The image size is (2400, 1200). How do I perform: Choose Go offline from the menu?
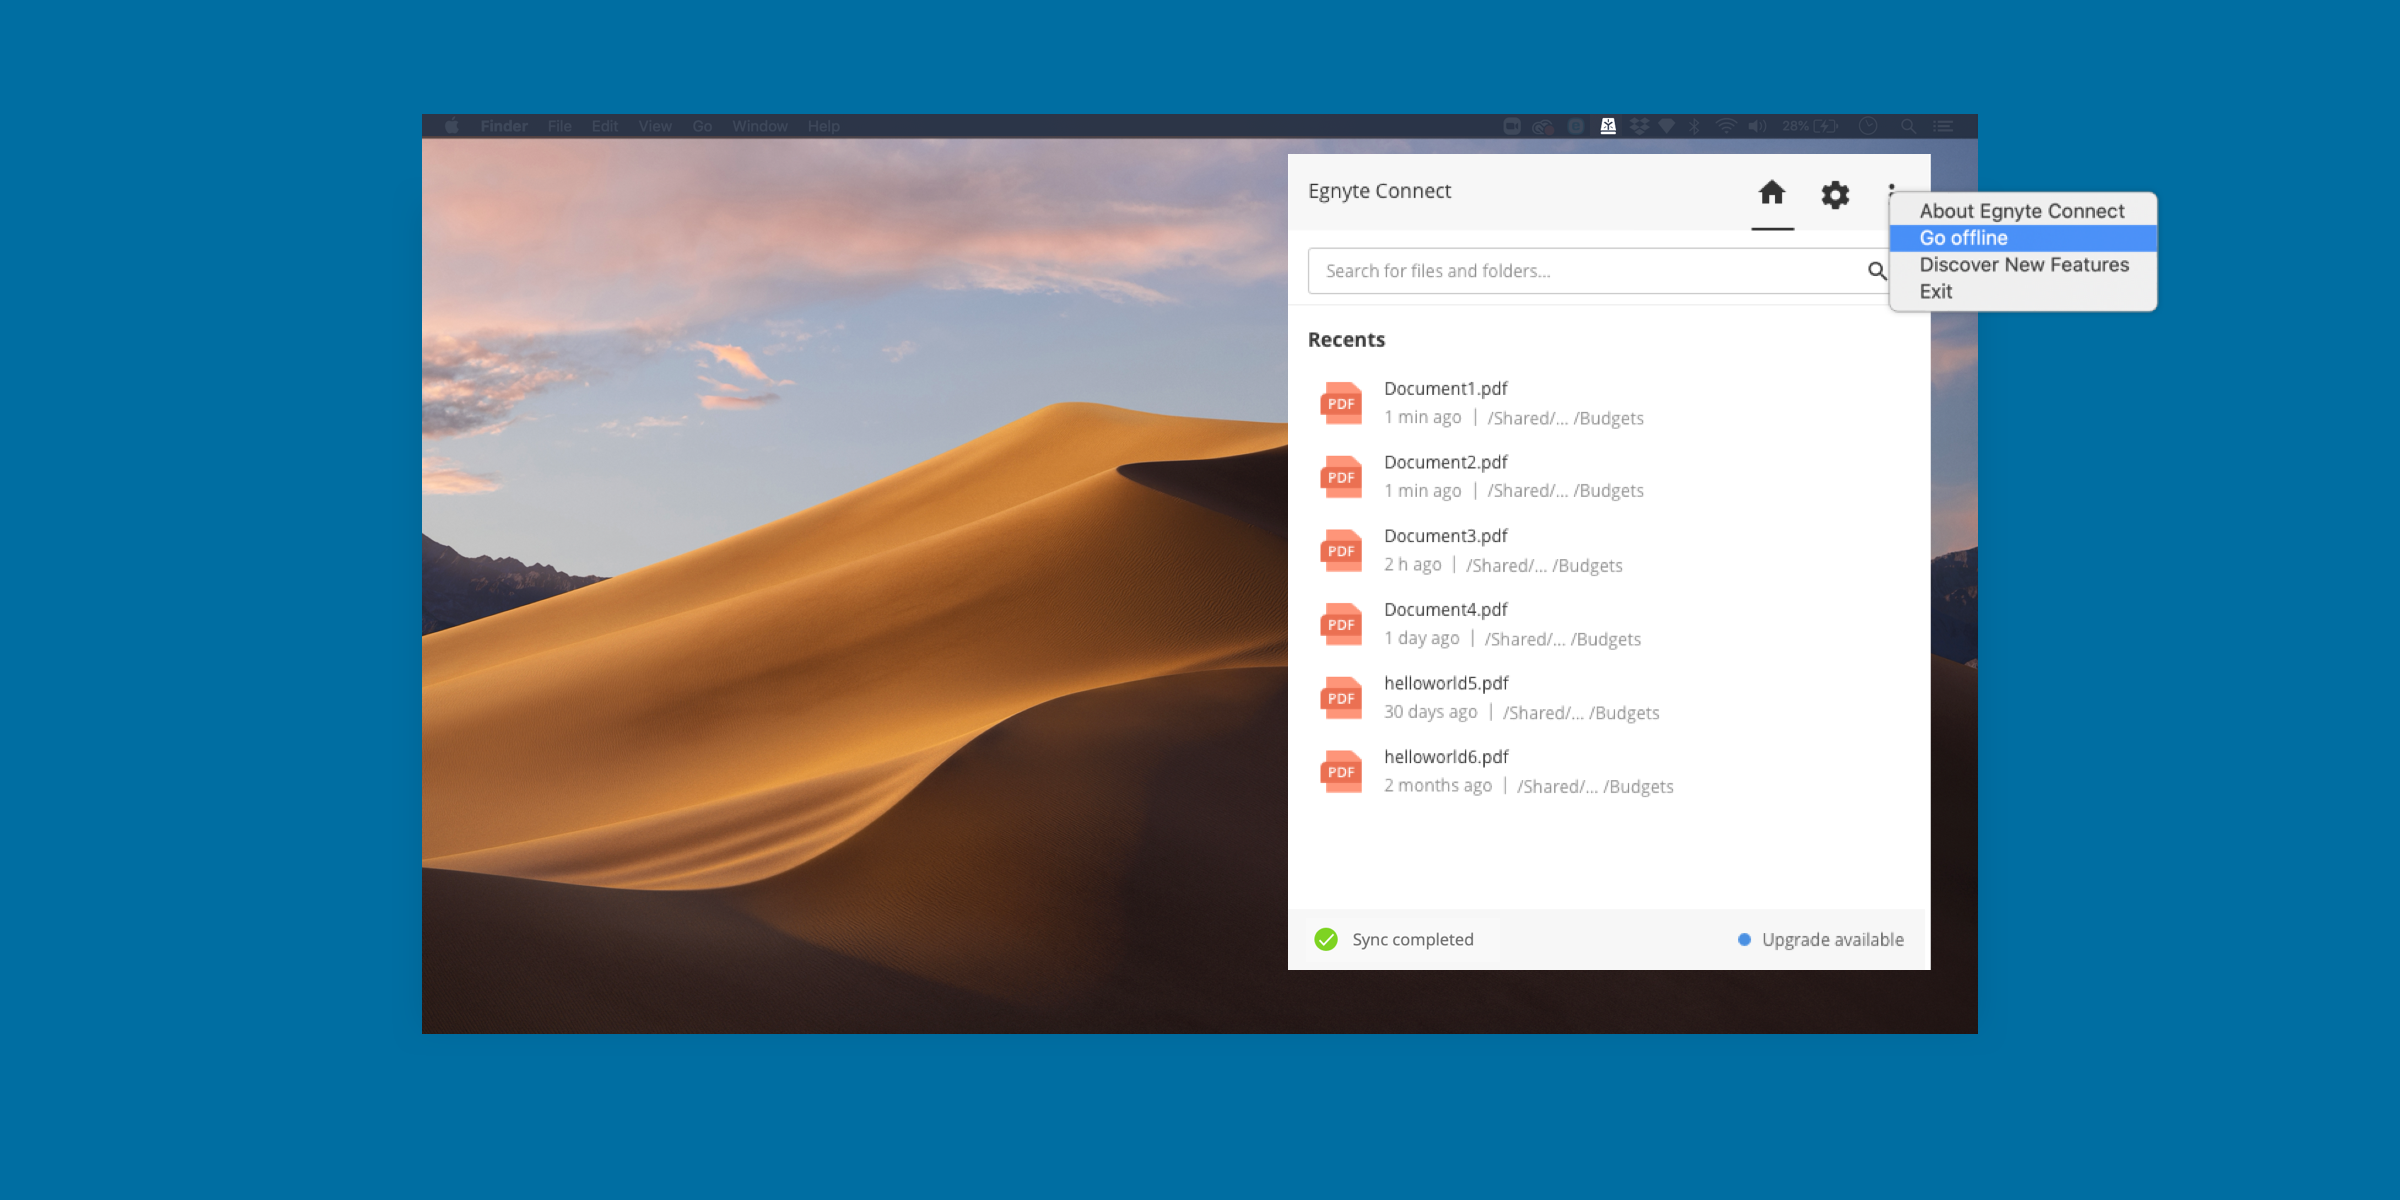click(x=1963, y=238)
